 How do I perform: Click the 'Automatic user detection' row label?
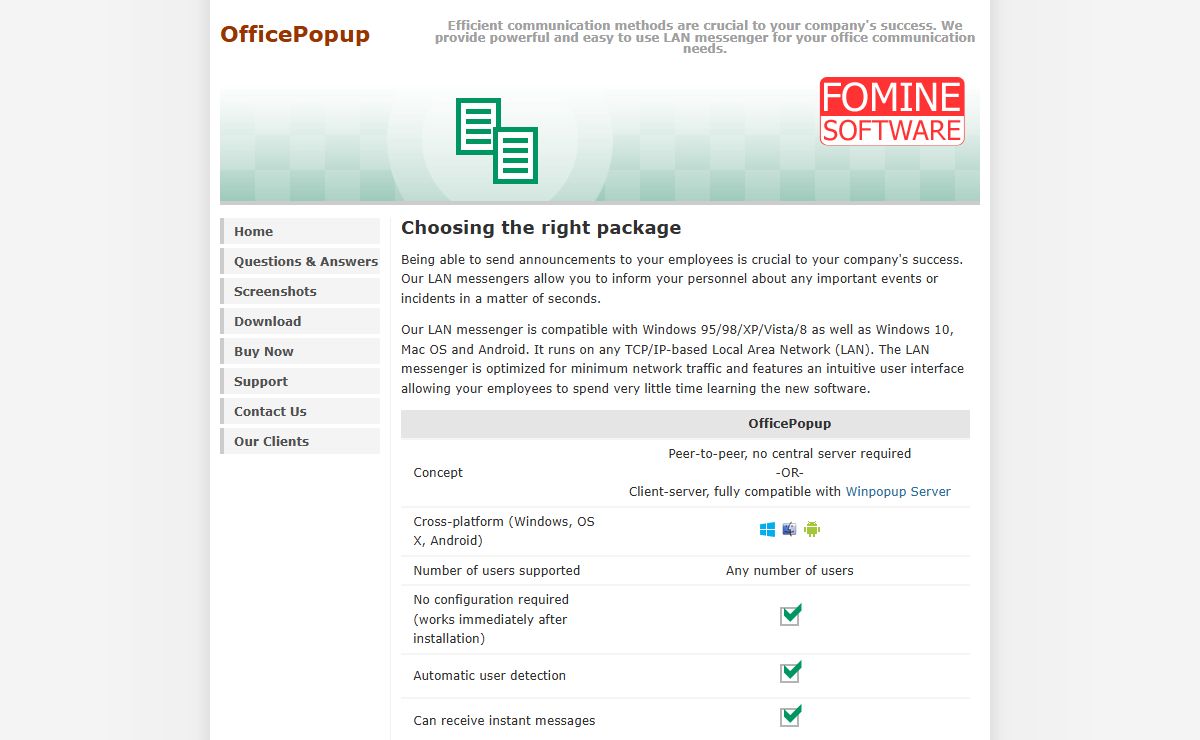[490, 676]
